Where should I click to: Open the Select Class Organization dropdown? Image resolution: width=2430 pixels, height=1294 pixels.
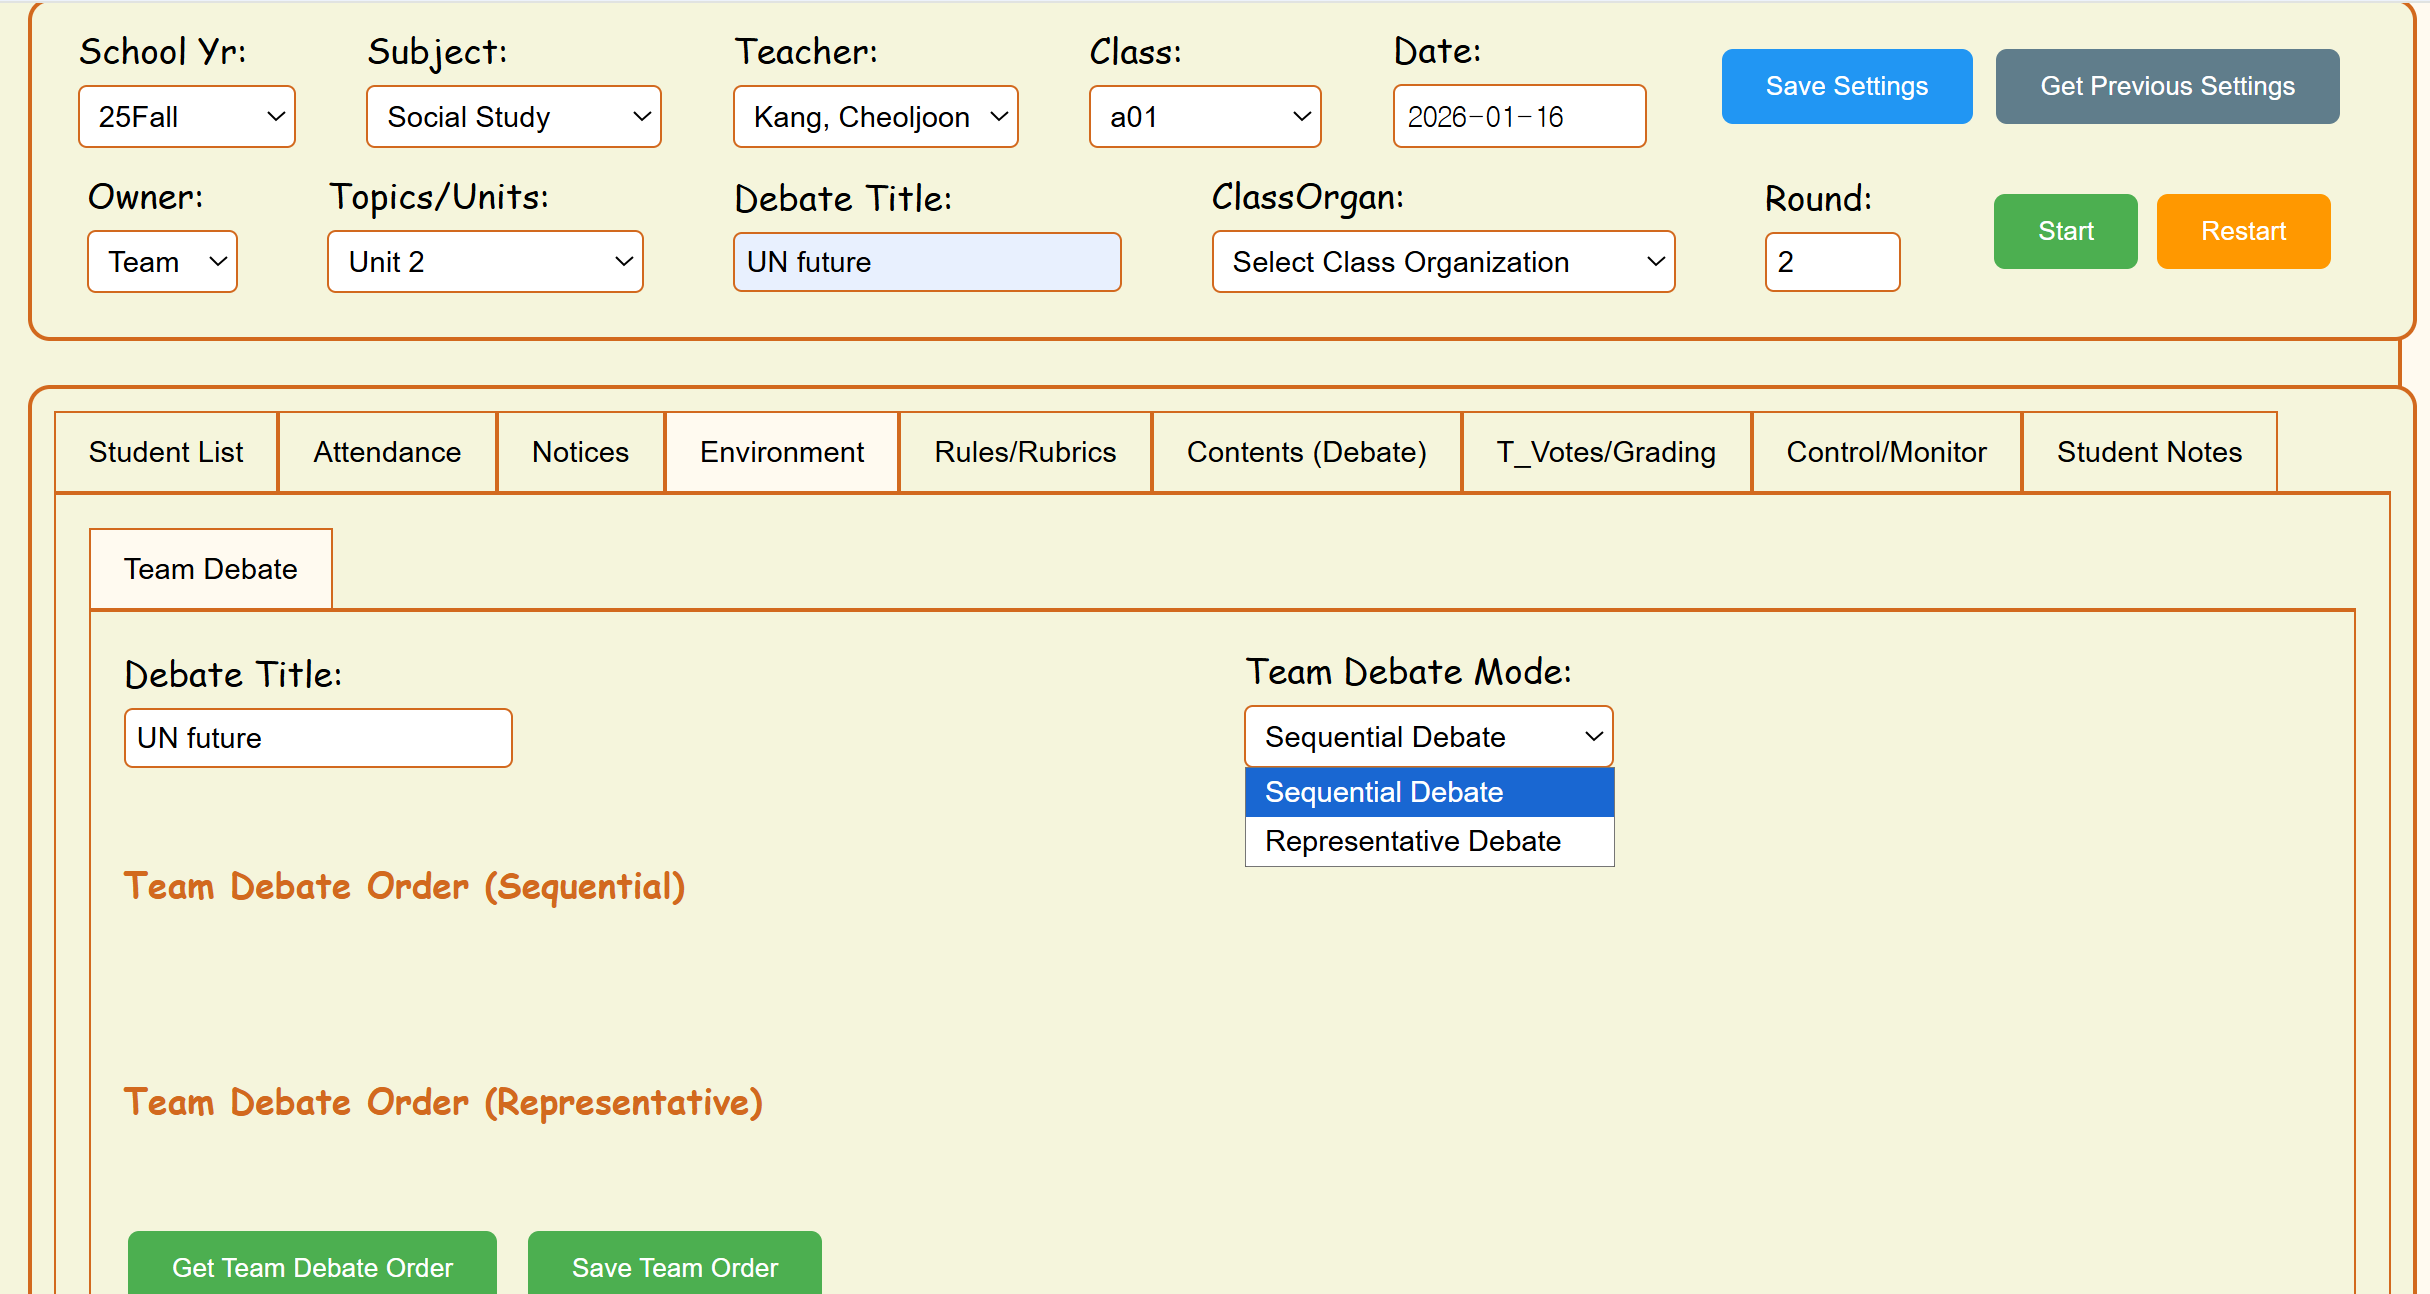point(1442,262)
